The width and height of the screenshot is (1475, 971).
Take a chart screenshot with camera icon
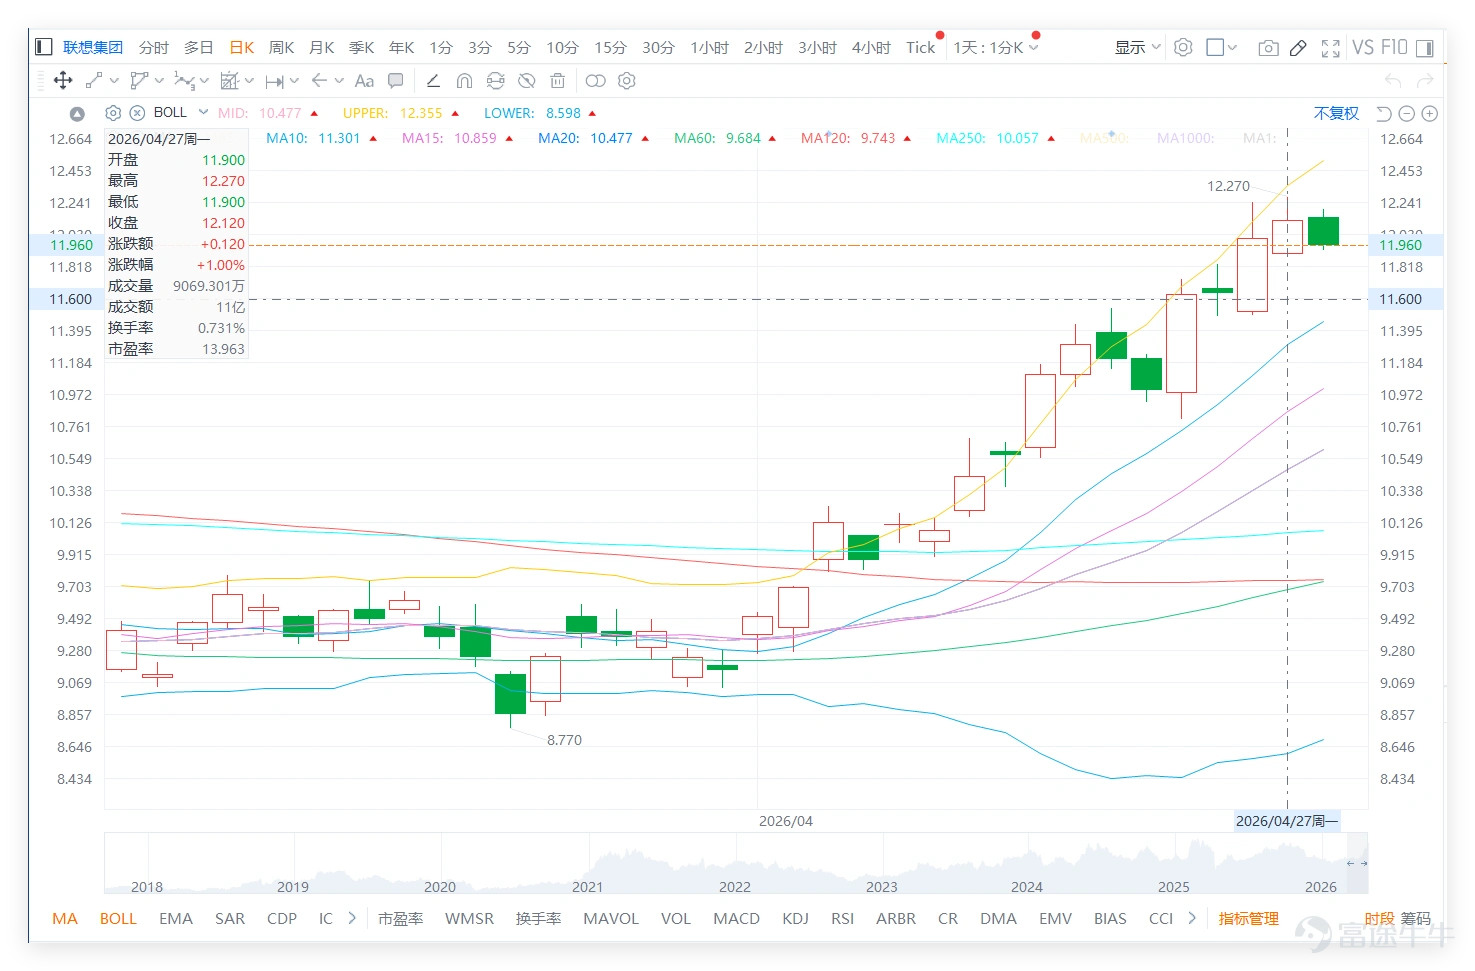pos(1268,47)
